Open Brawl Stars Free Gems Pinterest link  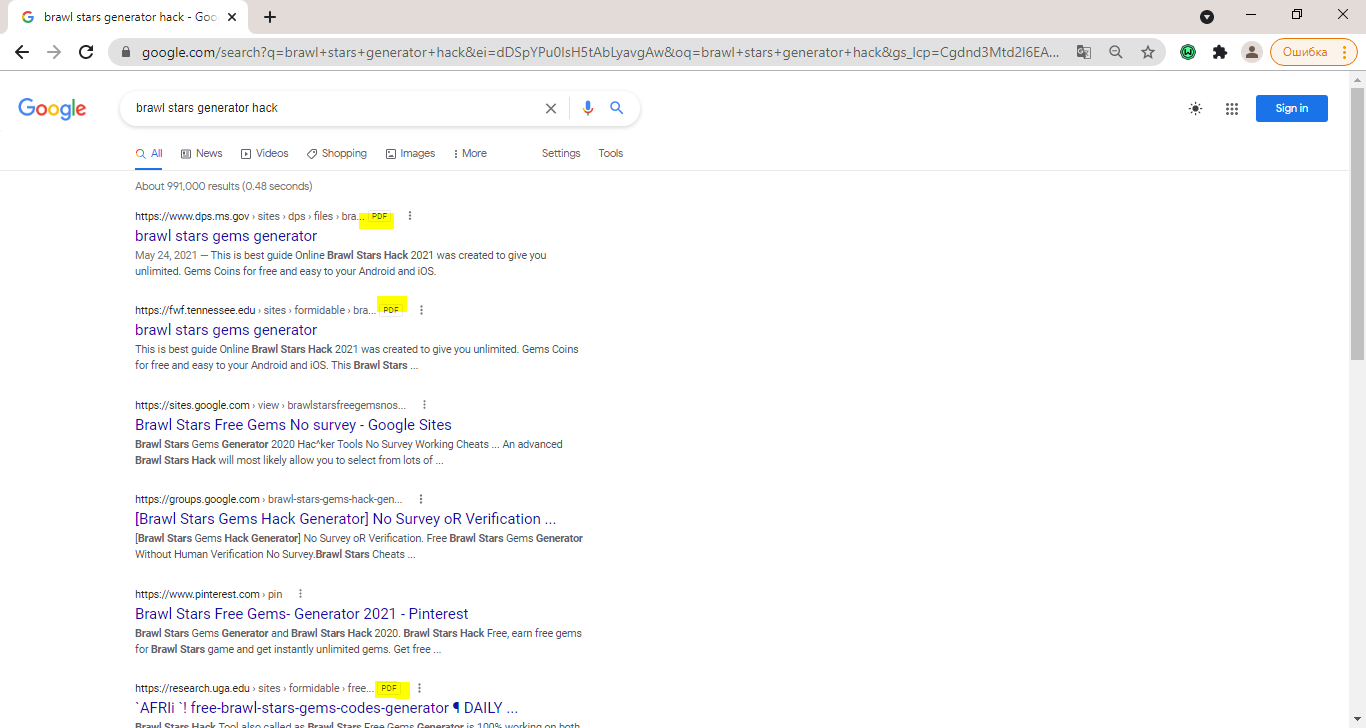[302, 614]
